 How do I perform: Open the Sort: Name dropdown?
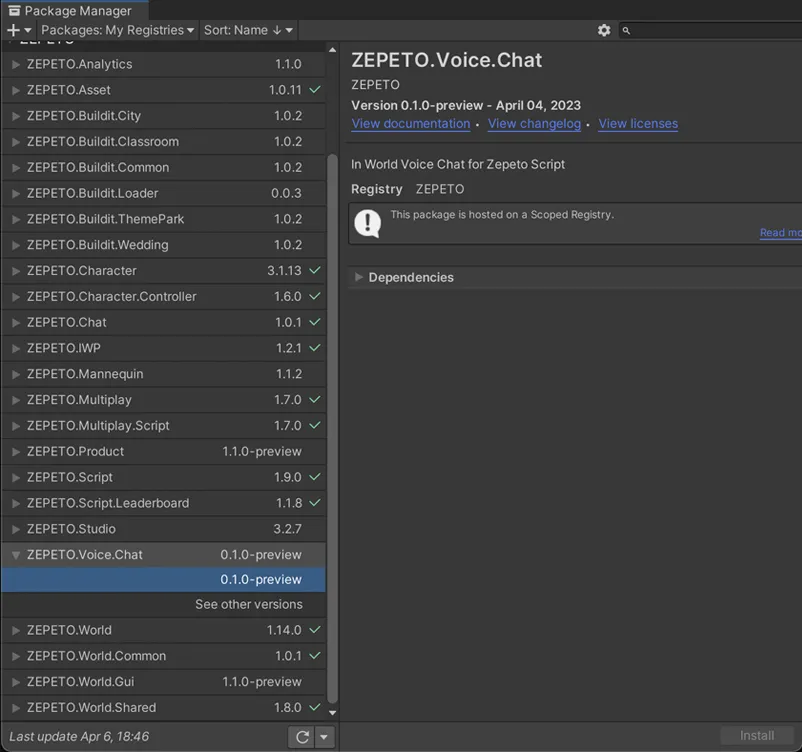(248, 30)
